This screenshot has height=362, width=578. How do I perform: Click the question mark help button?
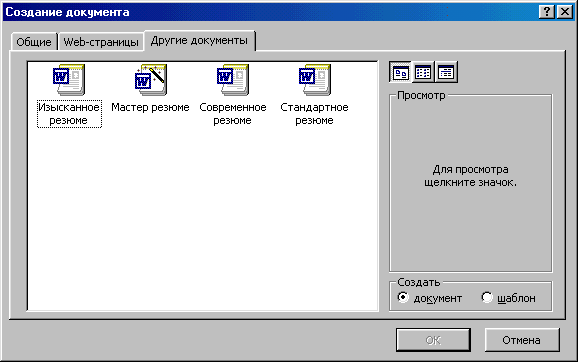pyautogui.click(x=547, y=12)
